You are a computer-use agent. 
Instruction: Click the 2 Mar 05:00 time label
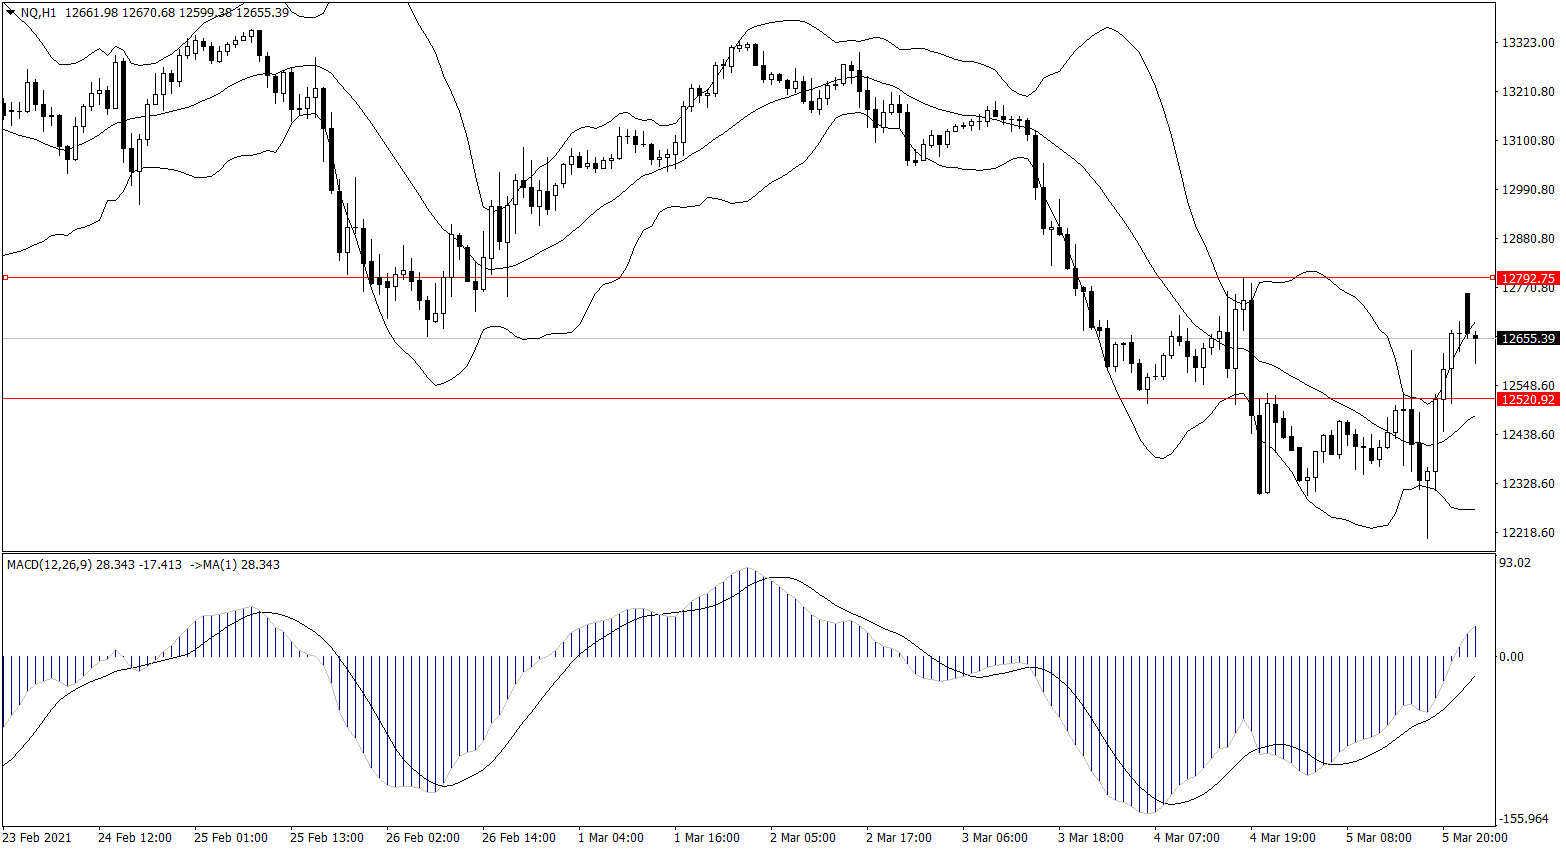pyautogui.click(x=802, y=837)
